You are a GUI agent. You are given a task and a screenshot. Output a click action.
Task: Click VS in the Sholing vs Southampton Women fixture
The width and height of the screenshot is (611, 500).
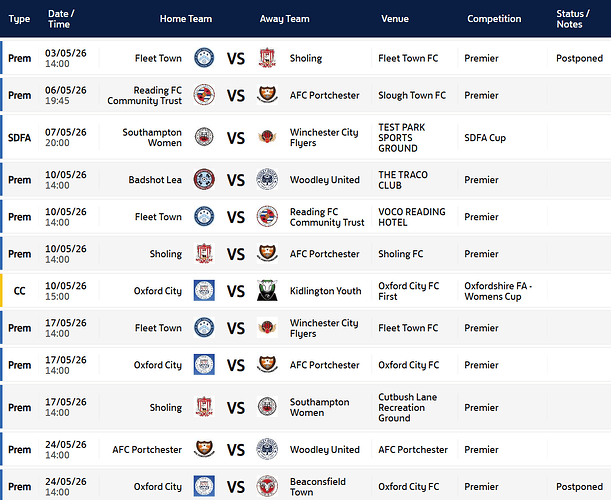pyautogui.click(x=236, y=408)
